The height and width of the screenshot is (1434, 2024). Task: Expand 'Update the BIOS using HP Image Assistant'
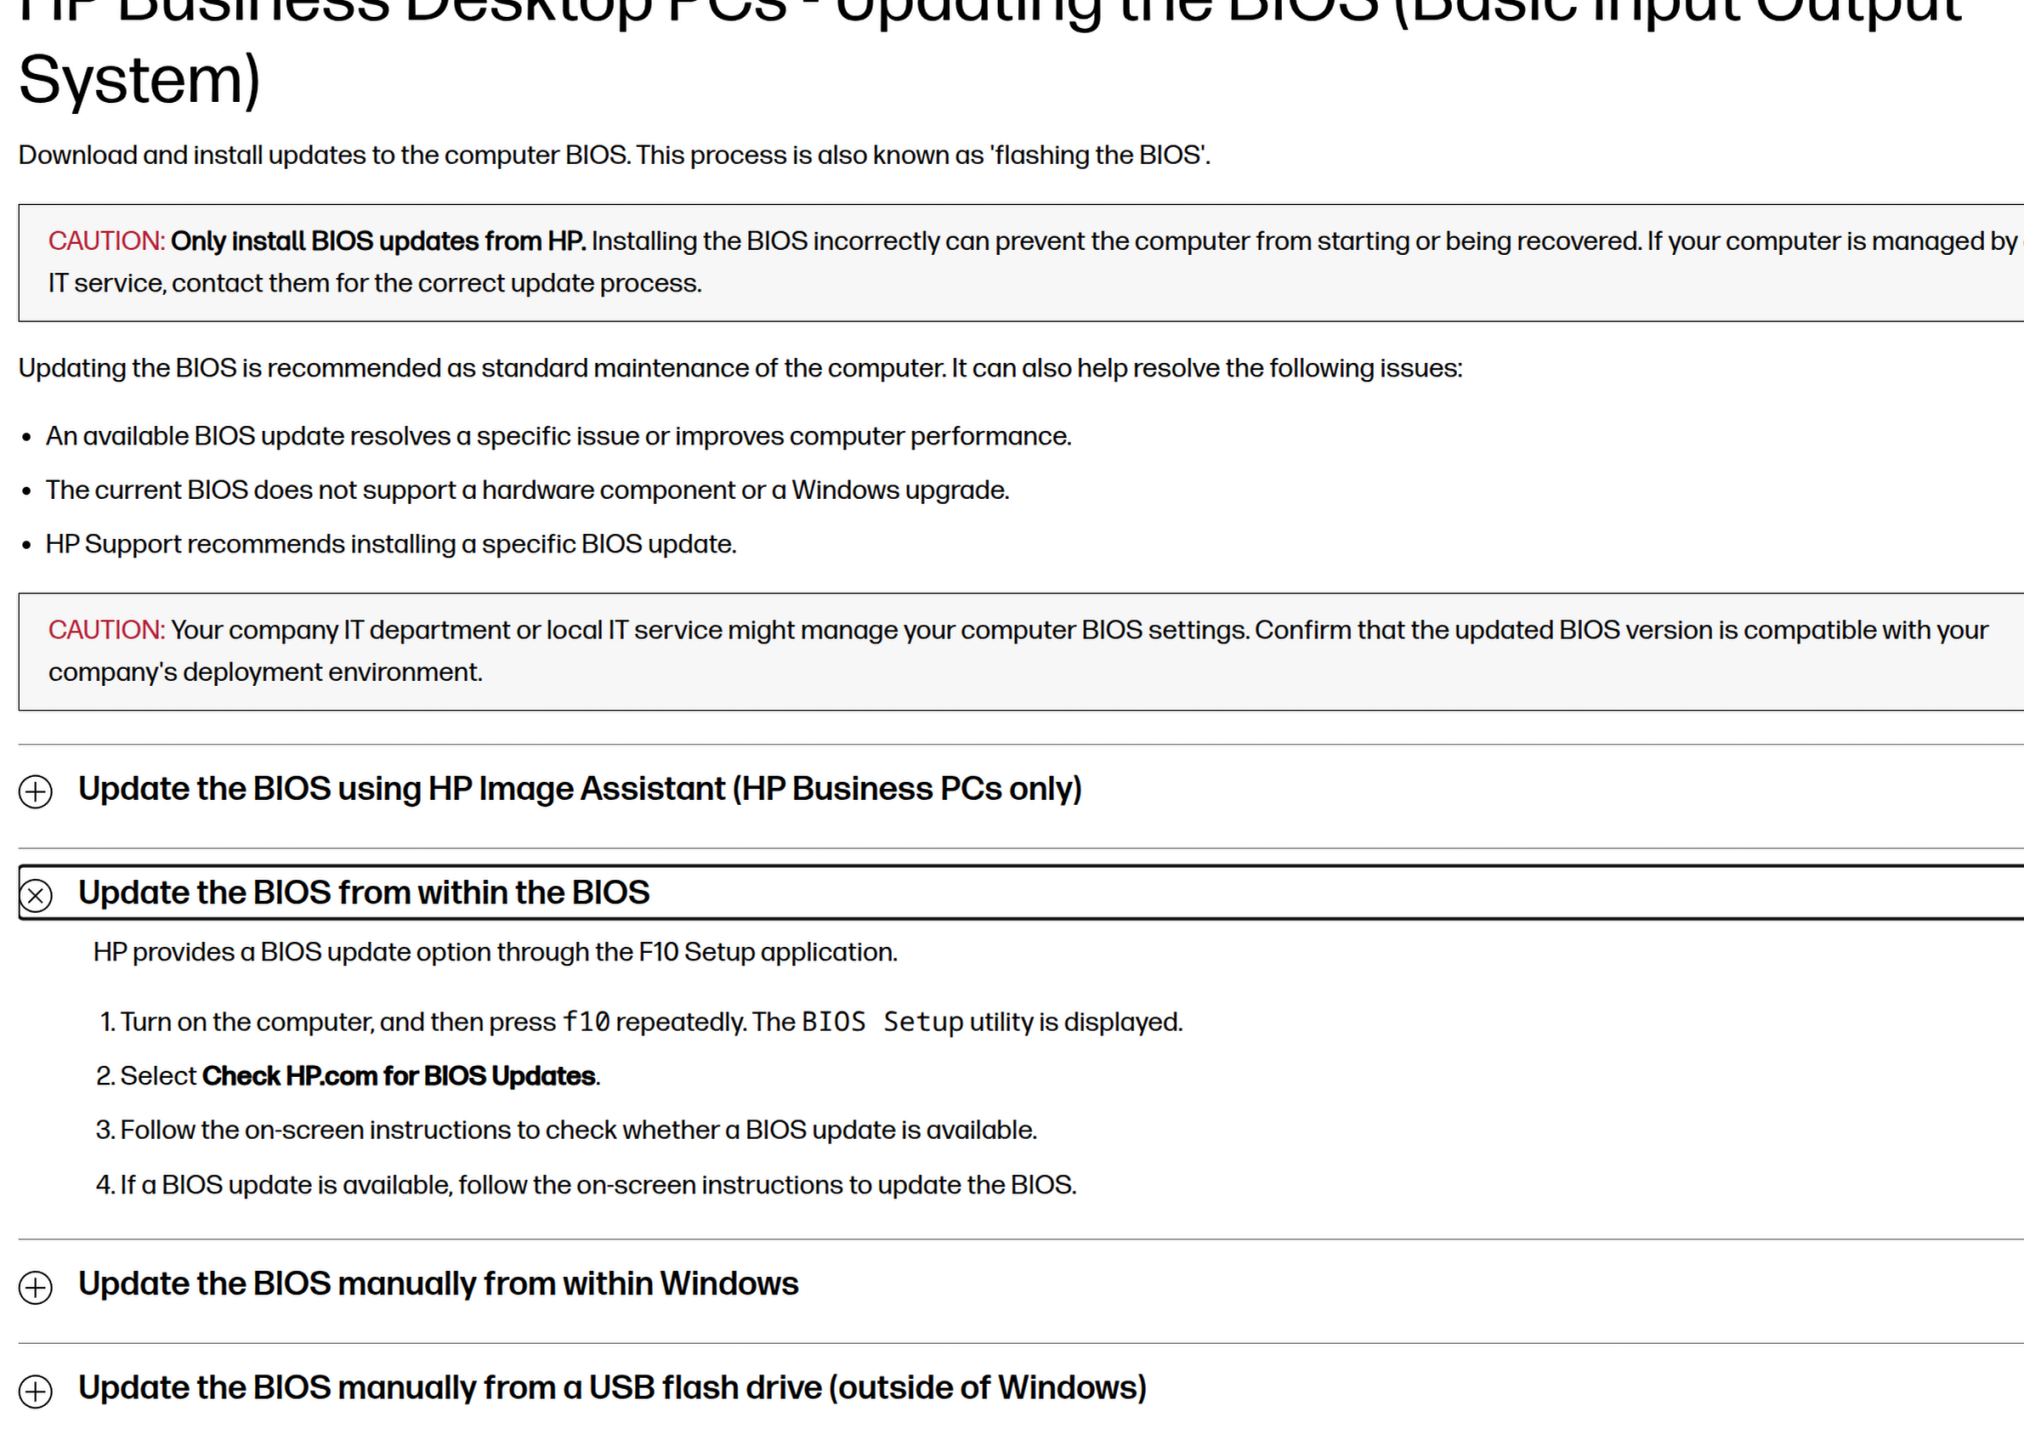[x=579, y=789]
